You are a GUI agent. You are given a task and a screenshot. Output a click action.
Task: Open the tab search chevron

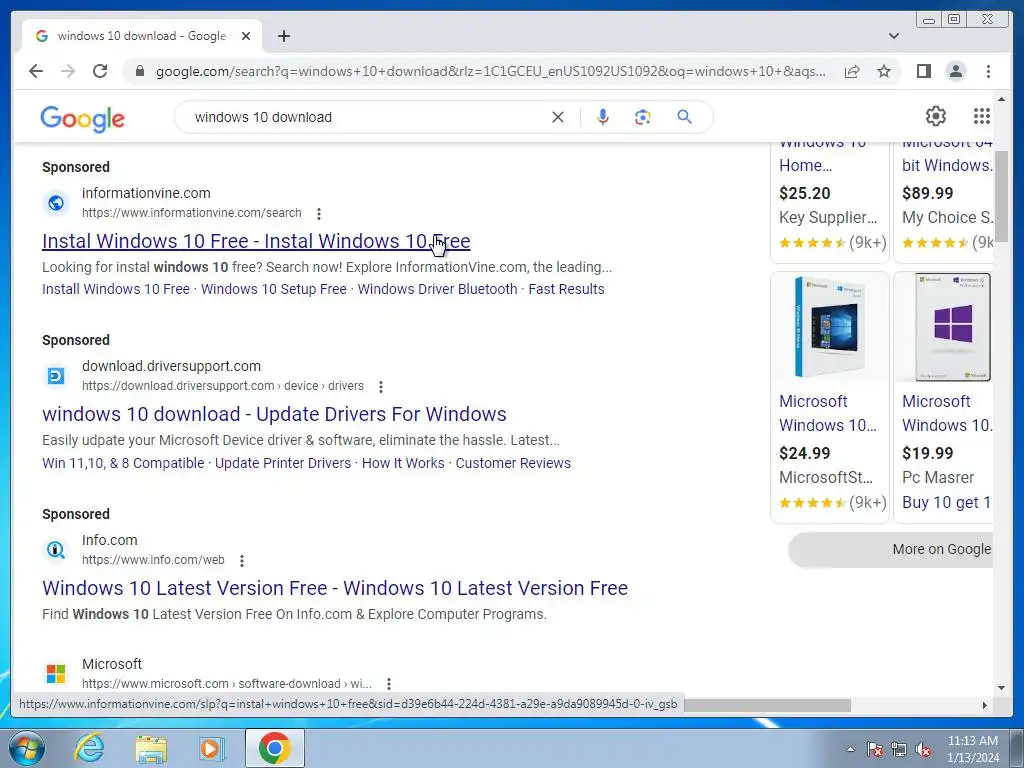point(894,36)
